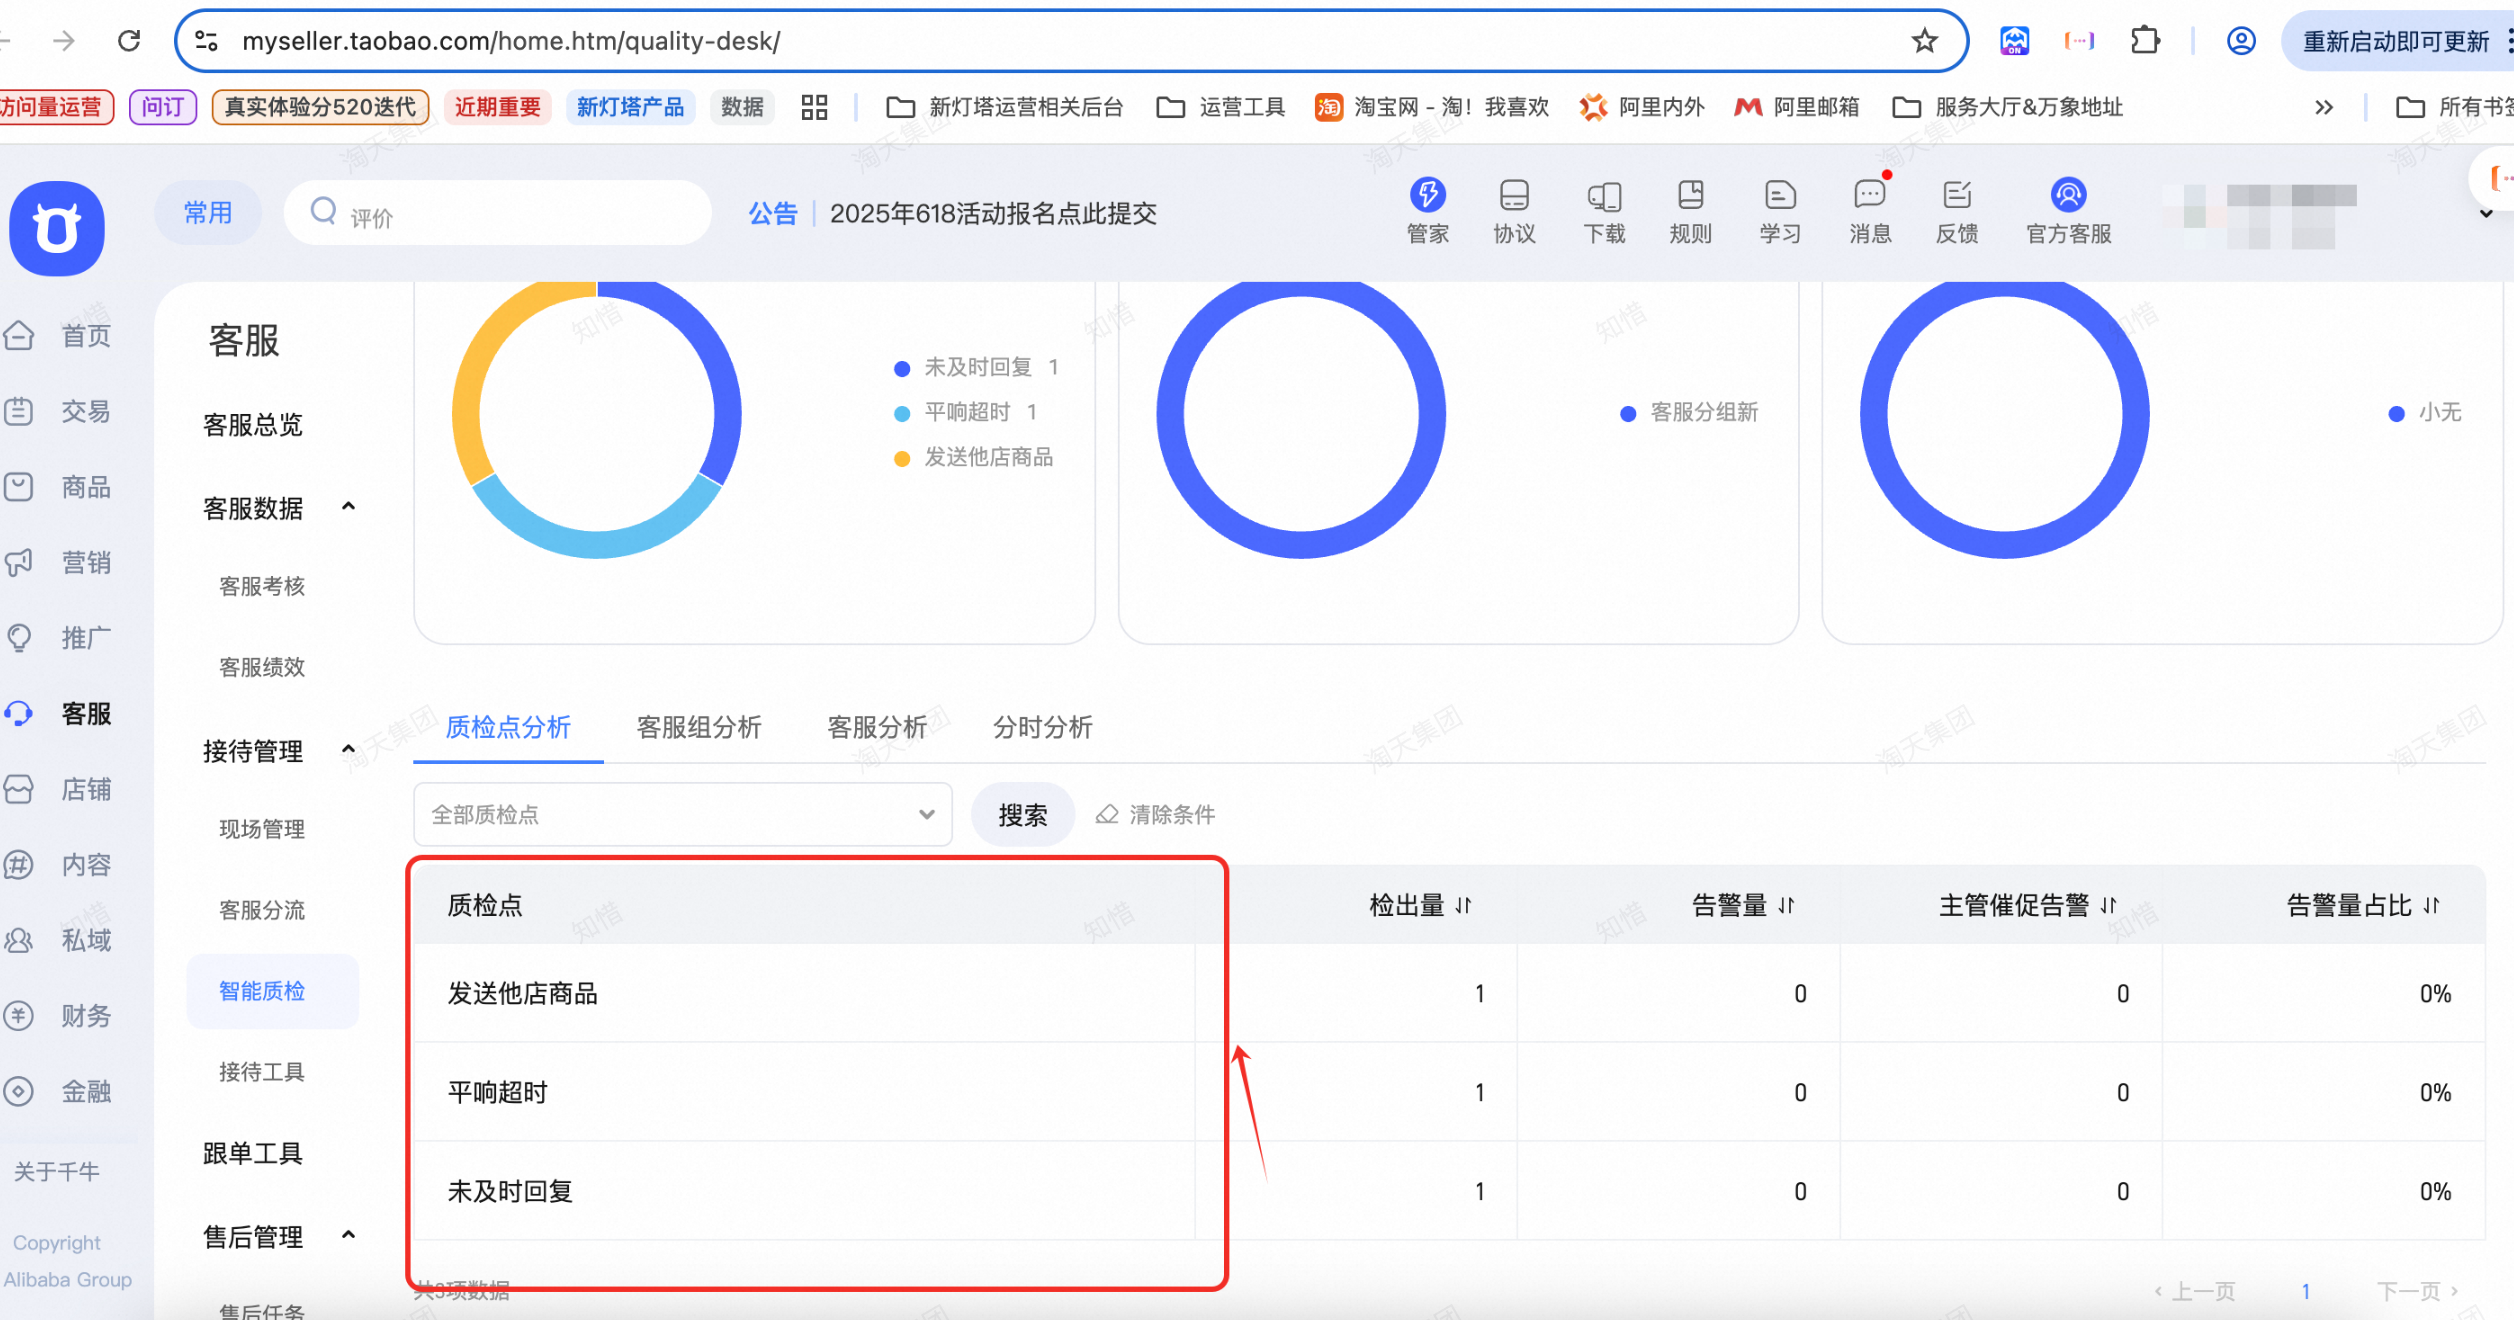Open the 规则 rules icon
Image resolution: width=2514 pixels, height=1320 pixels.
tap(1690, 195)
